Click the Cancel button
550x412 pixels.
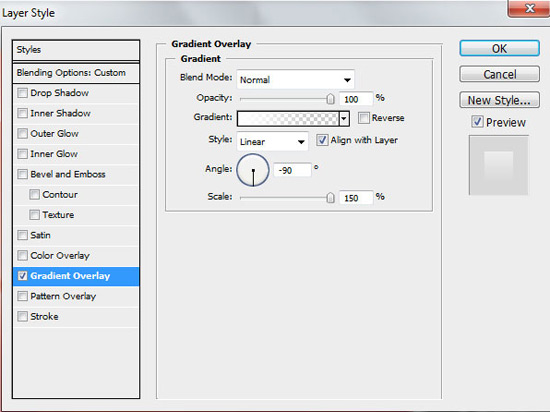499,74
